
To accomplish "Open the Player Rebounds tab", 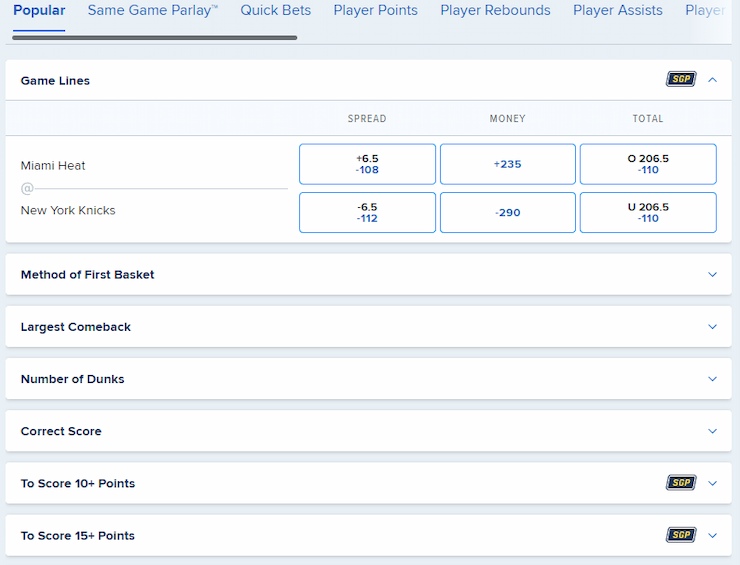I will click(496, 10).
